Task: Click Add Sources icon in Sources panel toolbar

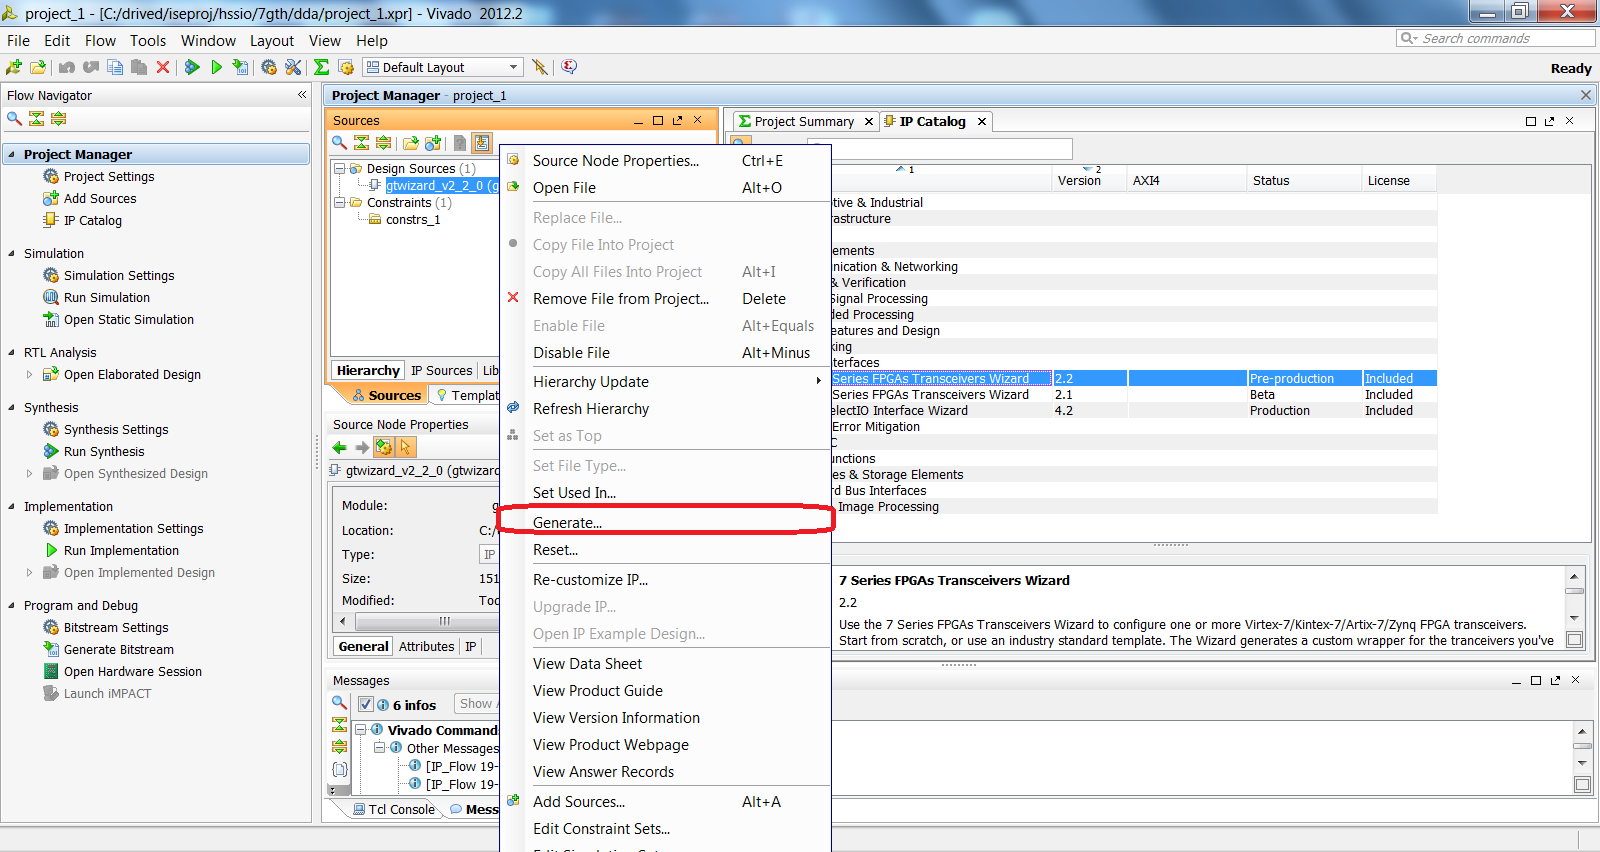Action: (433, 143)
